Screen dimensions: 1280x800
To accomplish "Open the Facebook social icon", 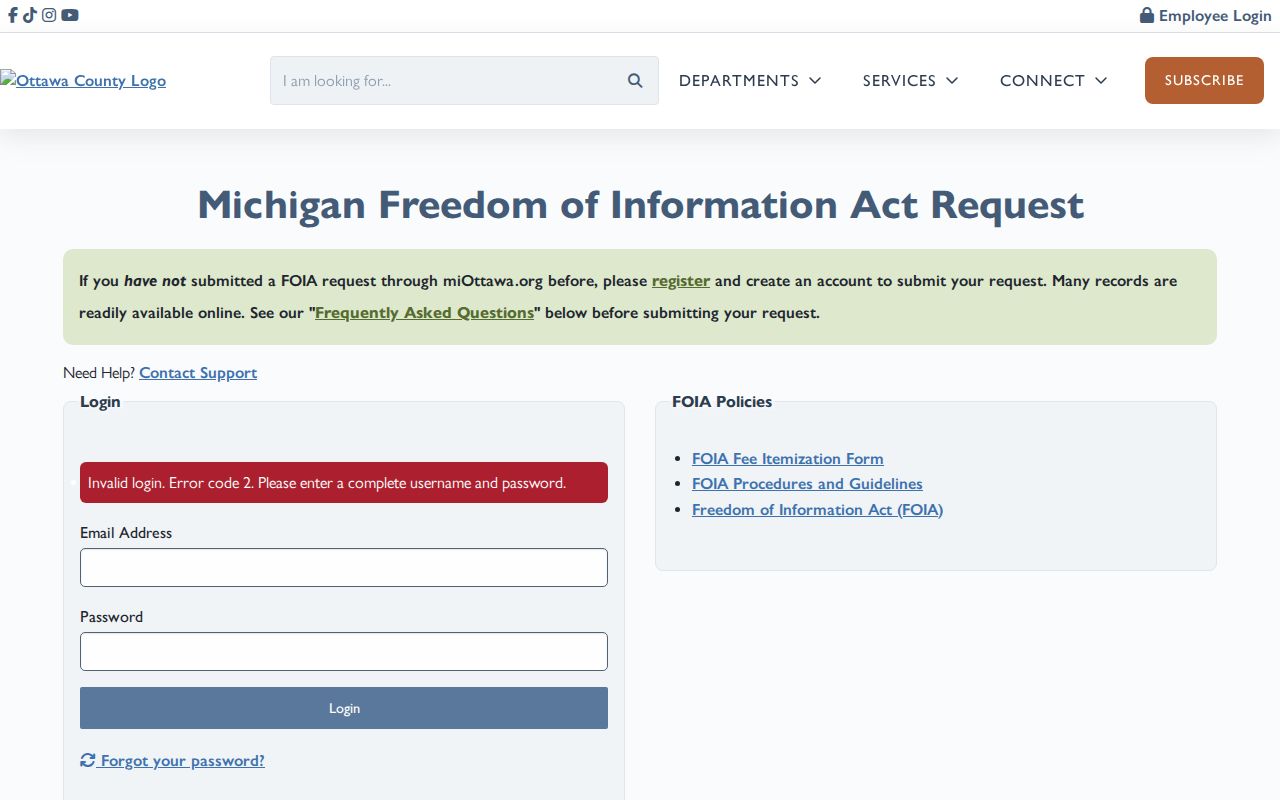I will [13, 15].
